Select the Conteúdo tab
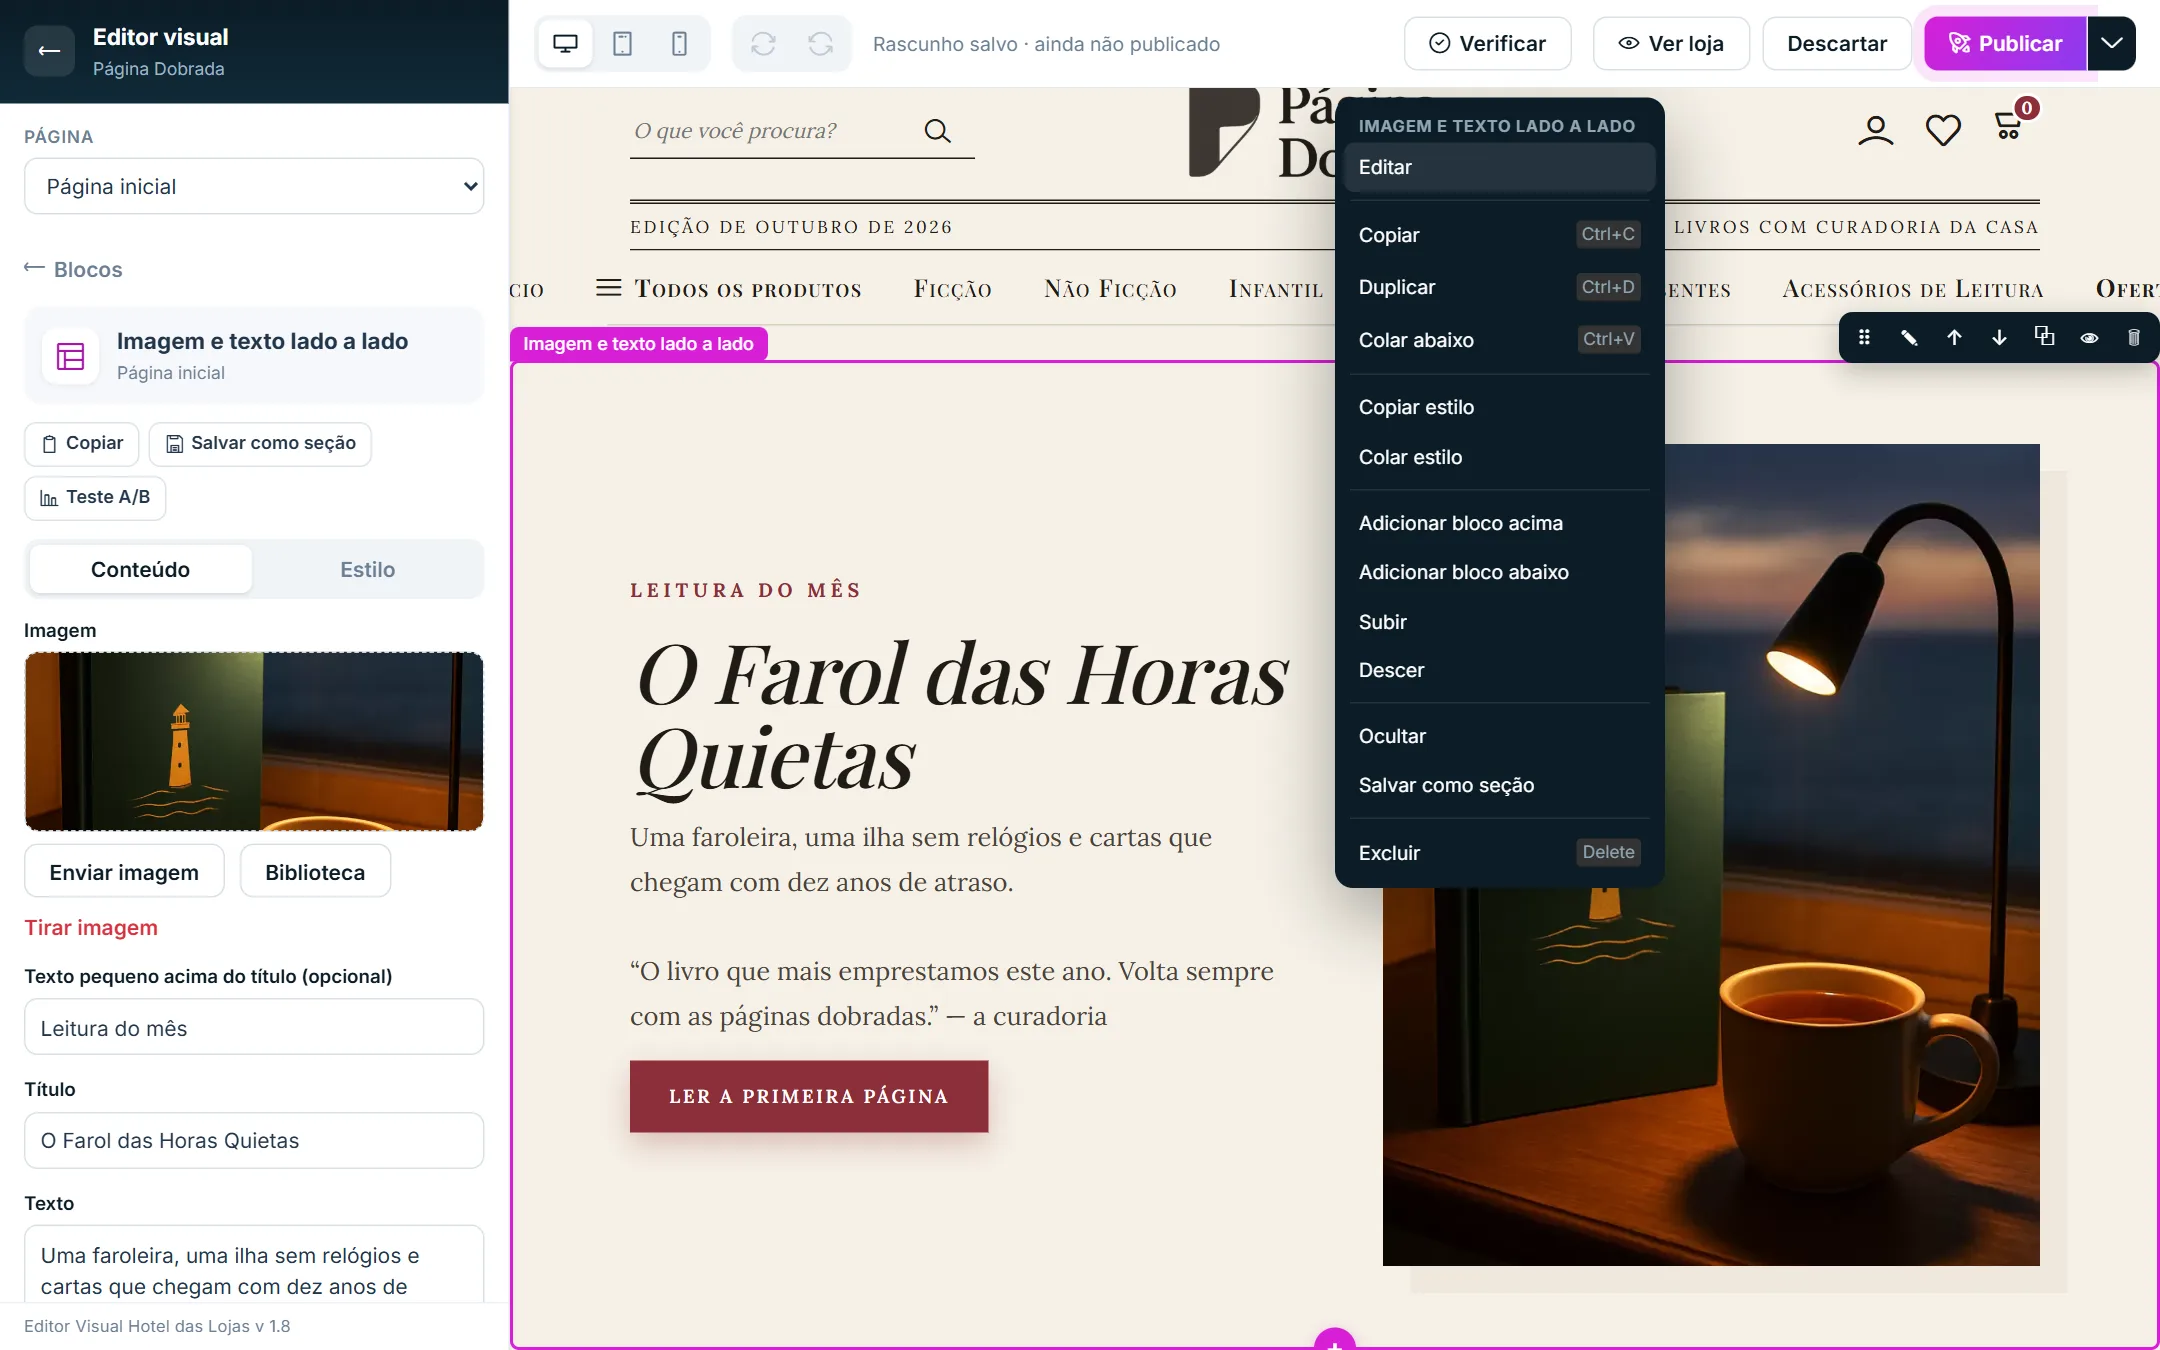 [x=140, y=569]
